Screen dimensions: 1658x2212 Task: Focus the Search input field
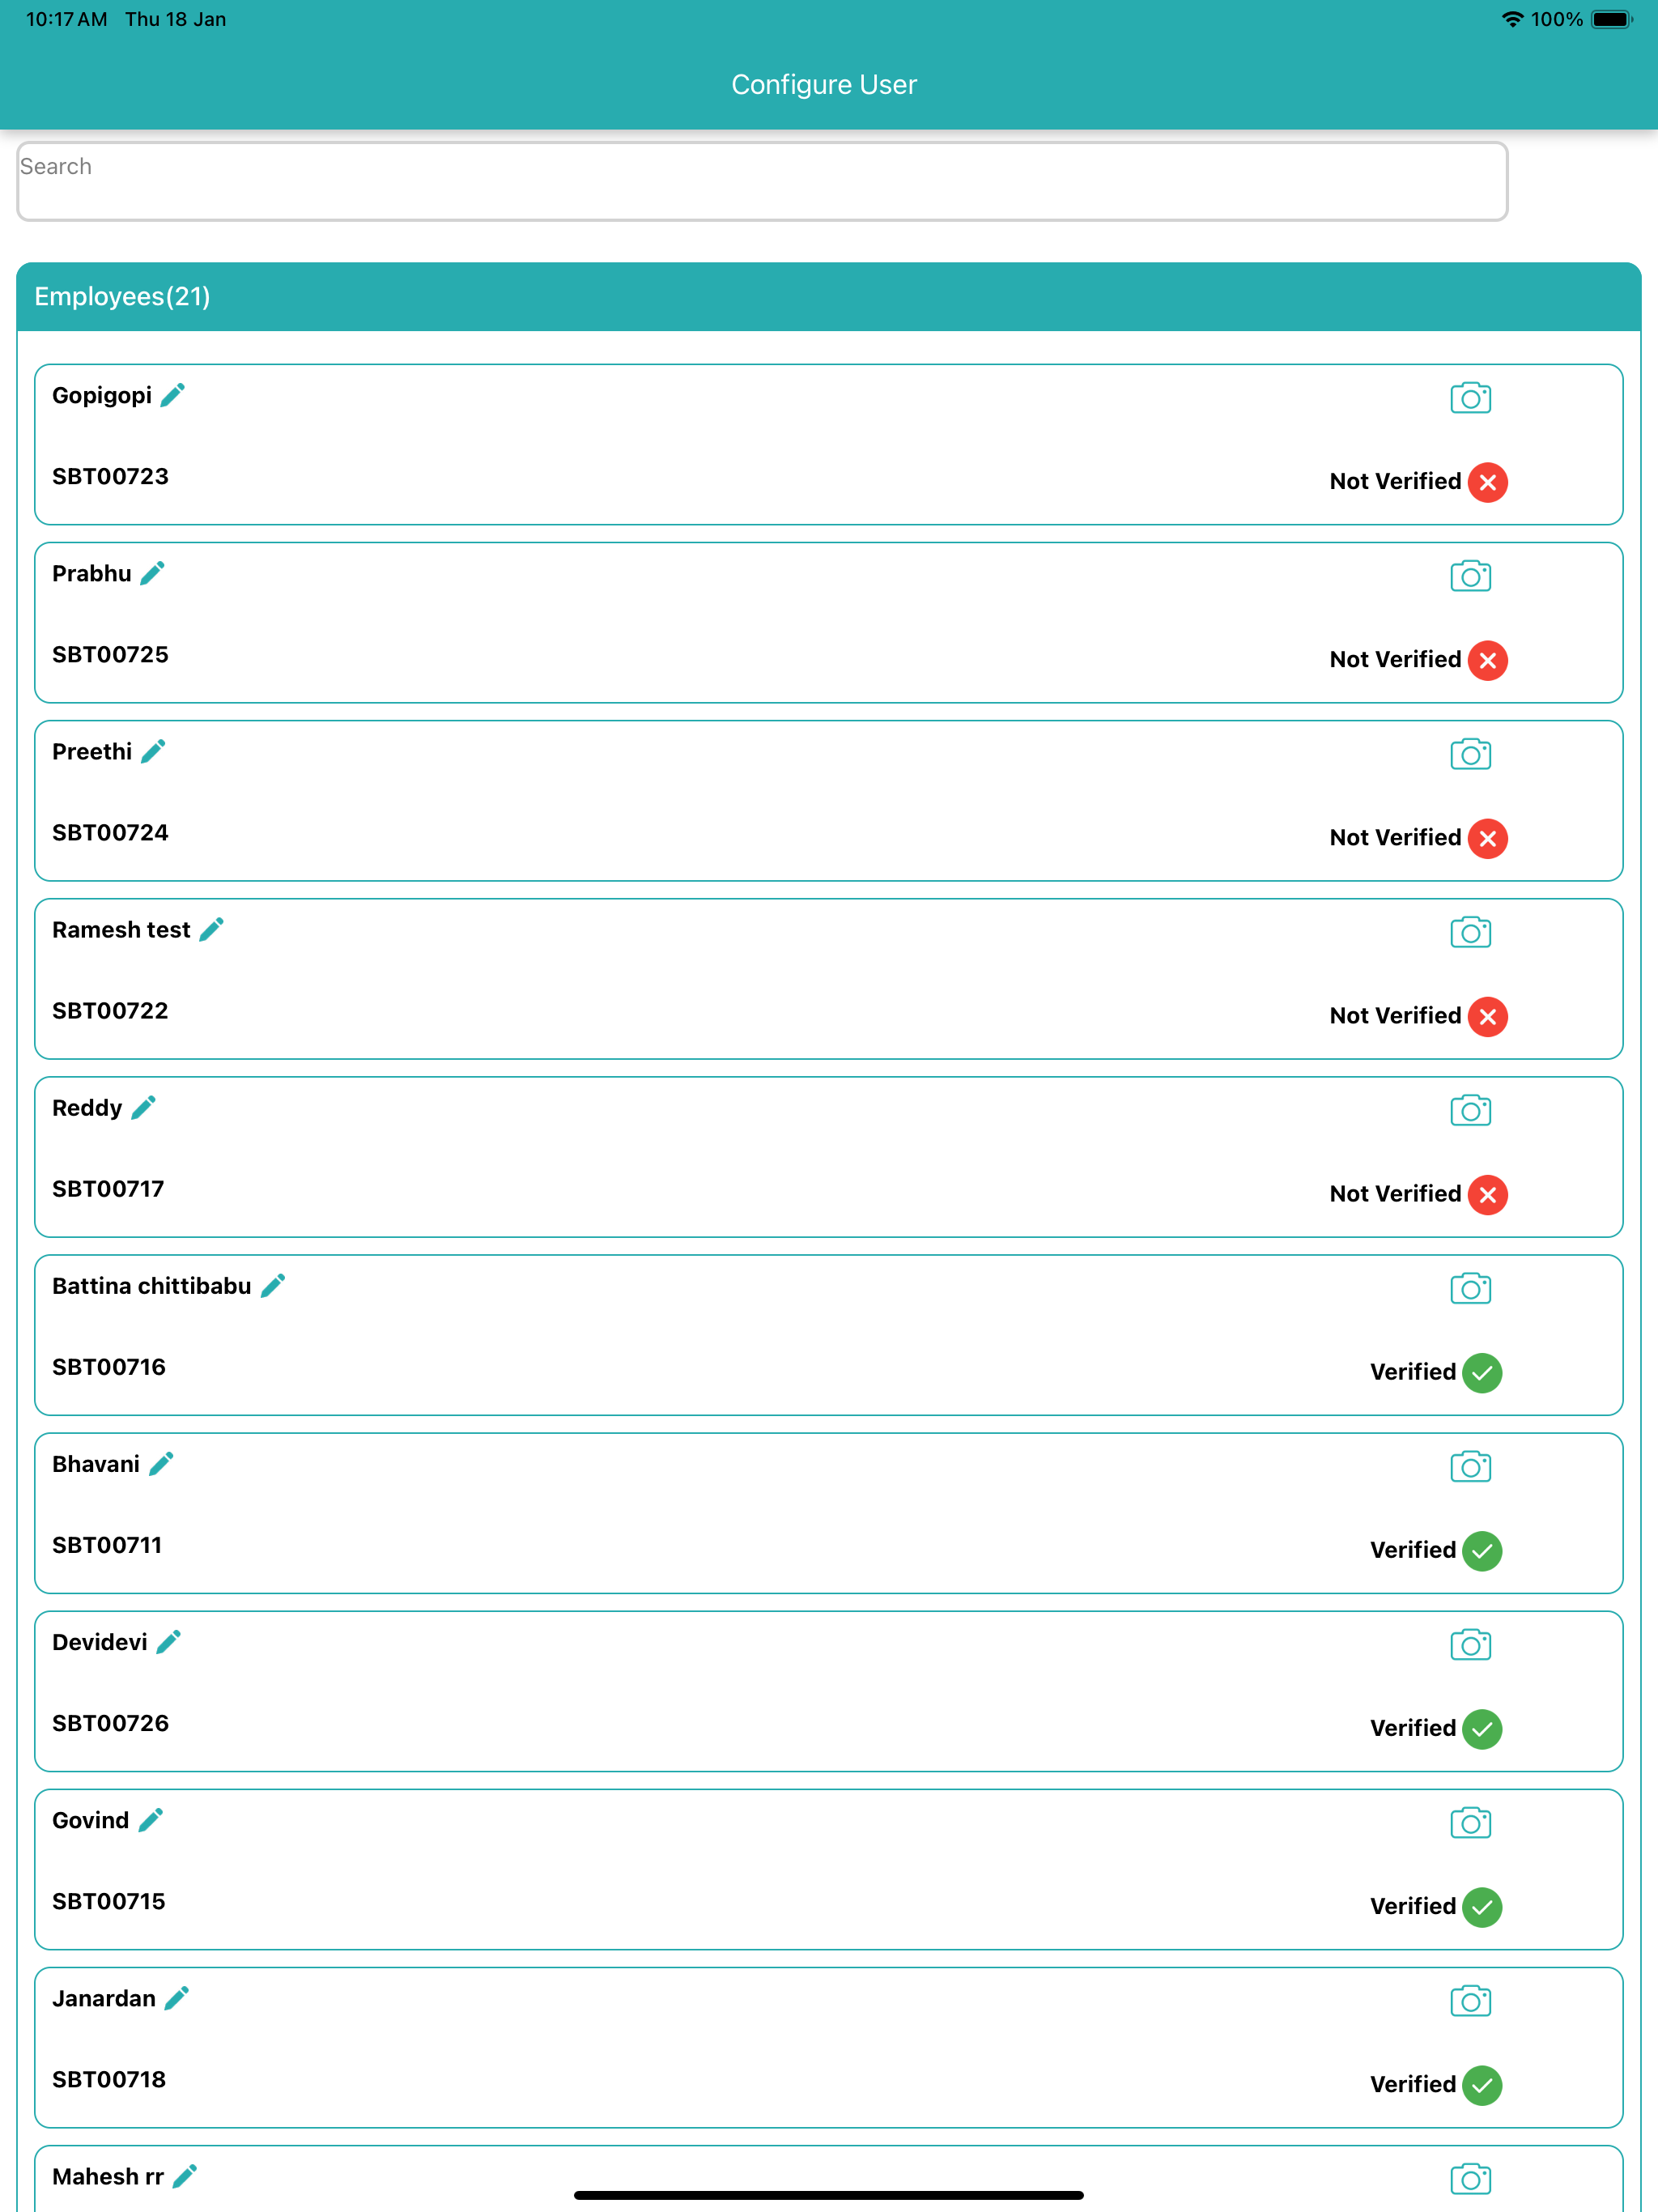click(x=762, y=181)
